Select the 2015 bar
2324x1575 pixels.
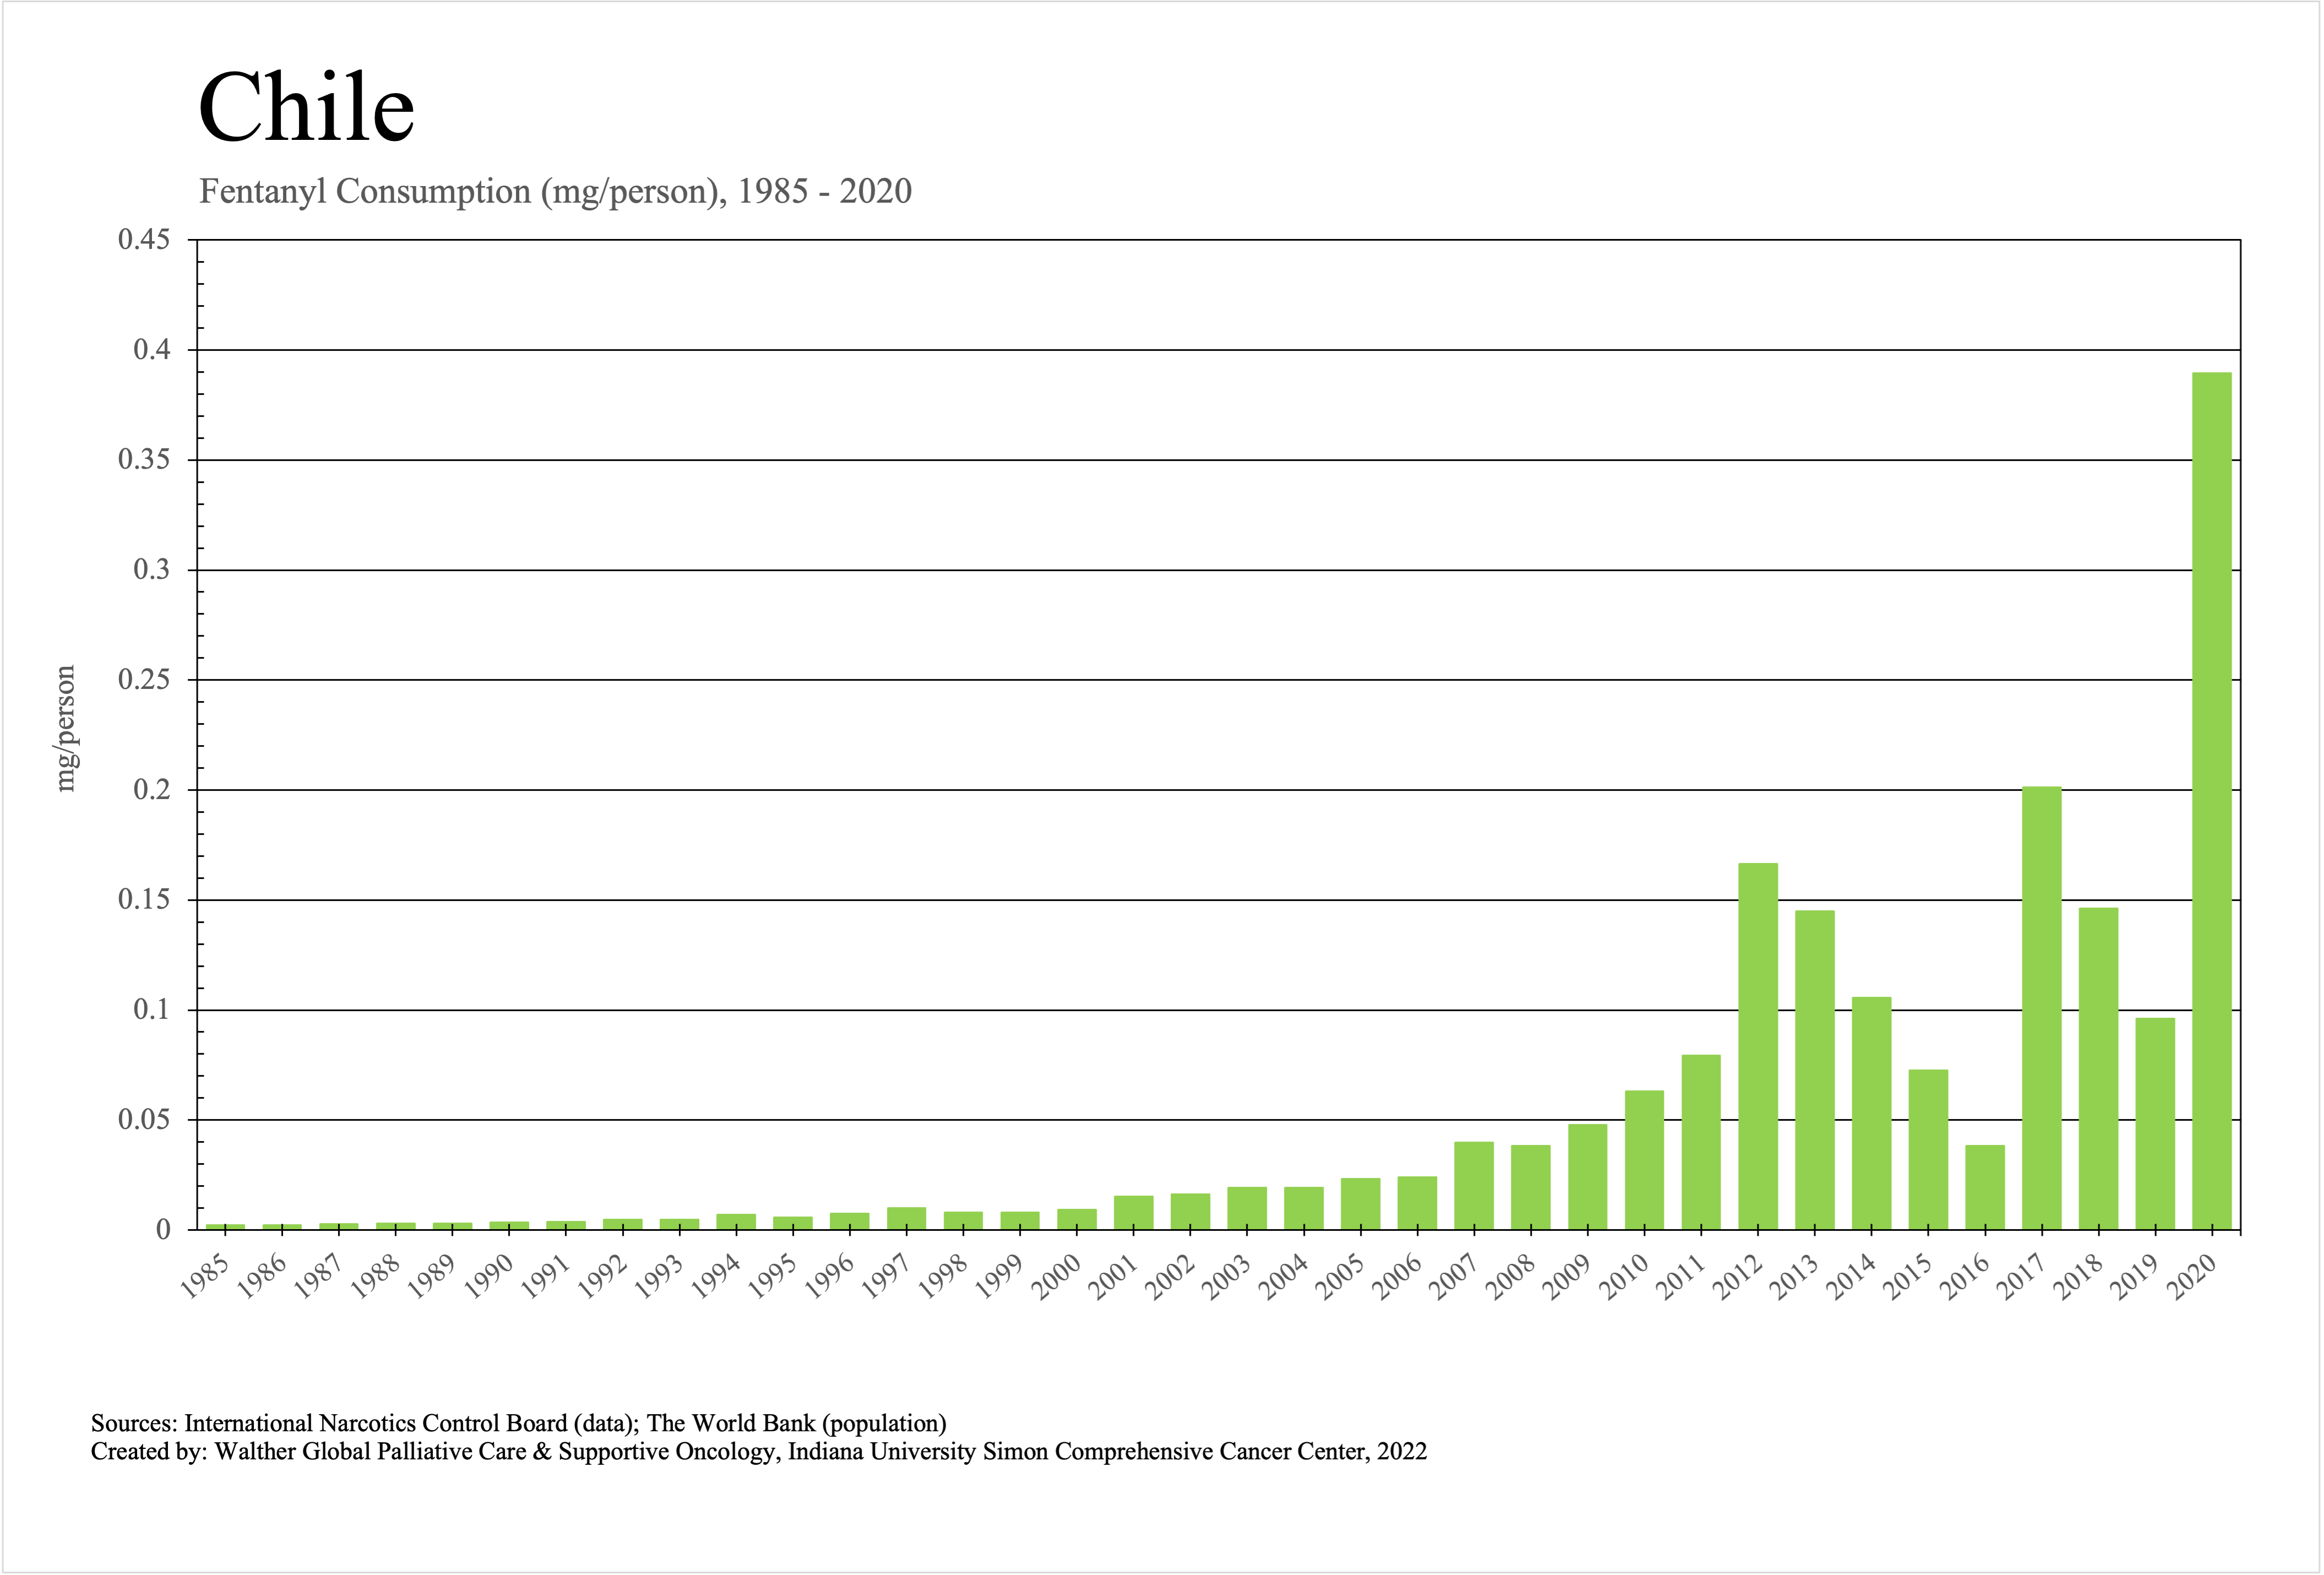[x=1928, y=1149]
